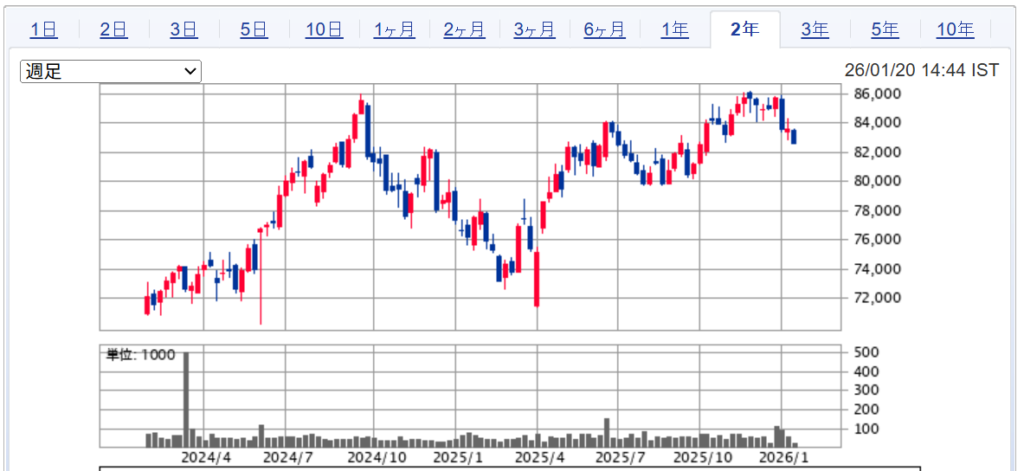Open the 2ヶ月 range tab
The height and width of the screenshot is (471, 1024).
464,30
